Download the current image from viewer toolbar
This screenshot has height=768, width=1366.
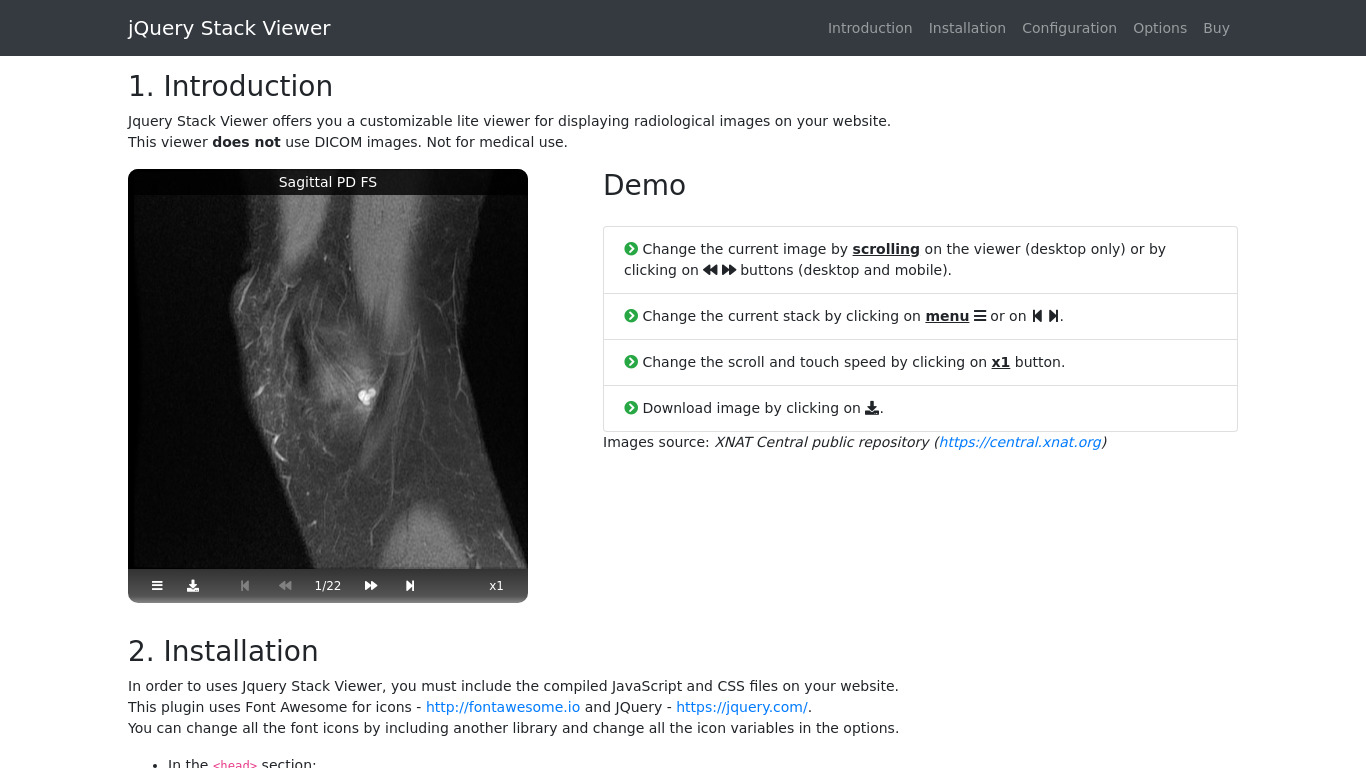coord(193,586)
